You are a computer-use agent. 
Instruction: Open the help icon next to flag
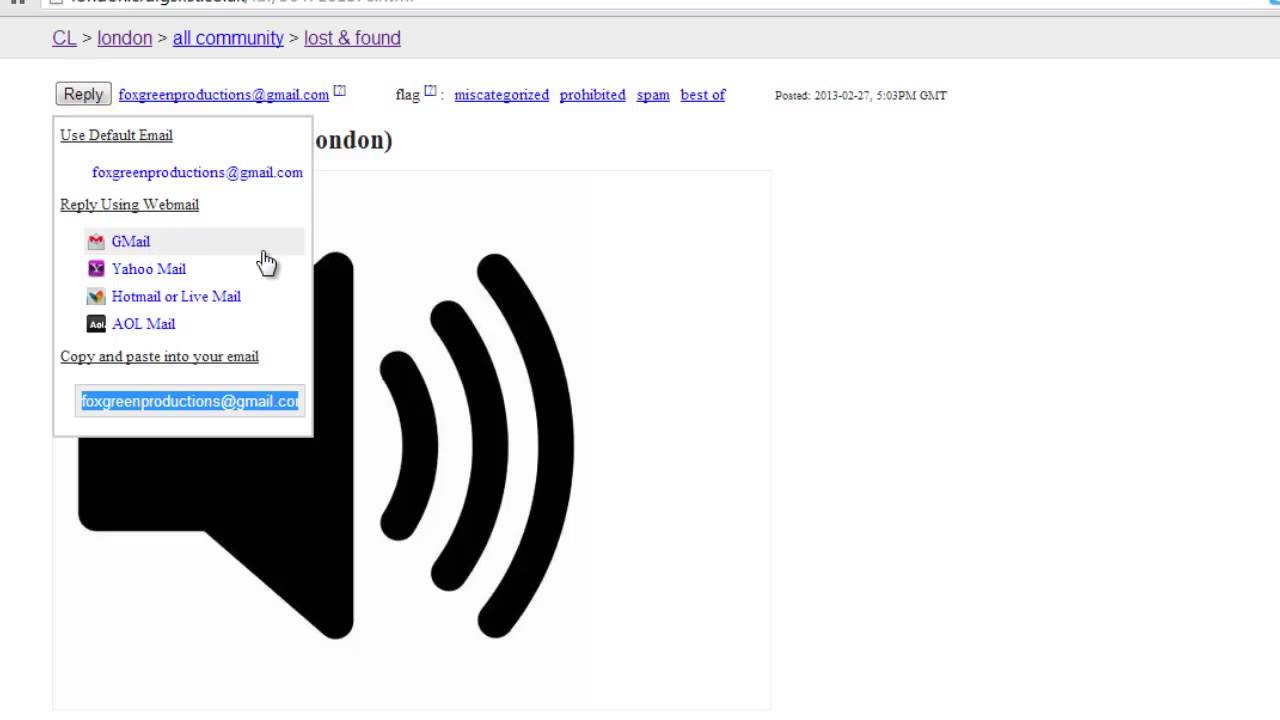pyautogui.click(x=431, y=91)
